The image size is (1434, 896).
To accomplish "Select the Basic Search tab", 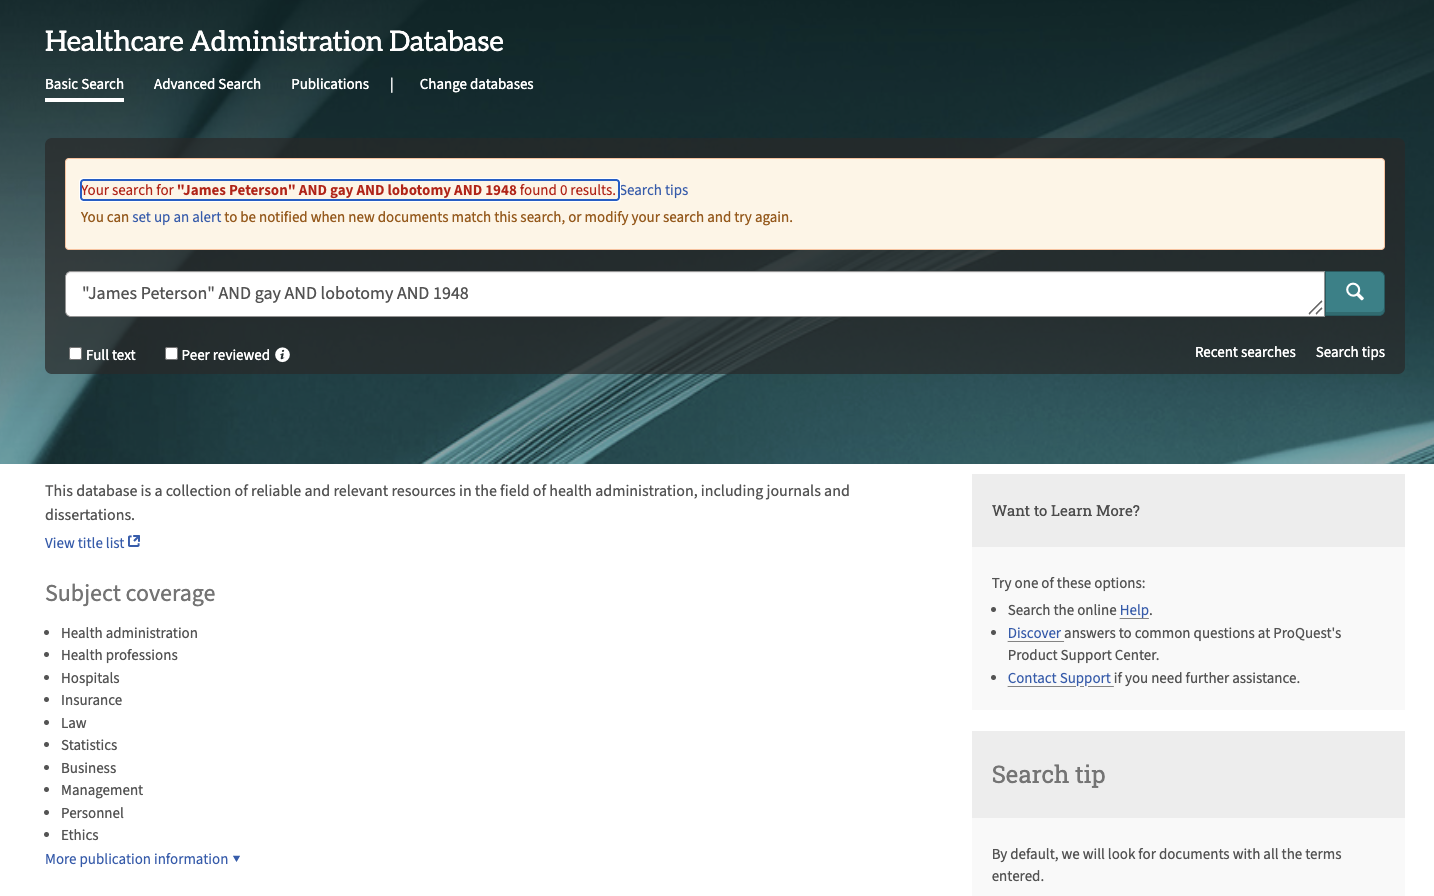I will [x=84, y=84].
